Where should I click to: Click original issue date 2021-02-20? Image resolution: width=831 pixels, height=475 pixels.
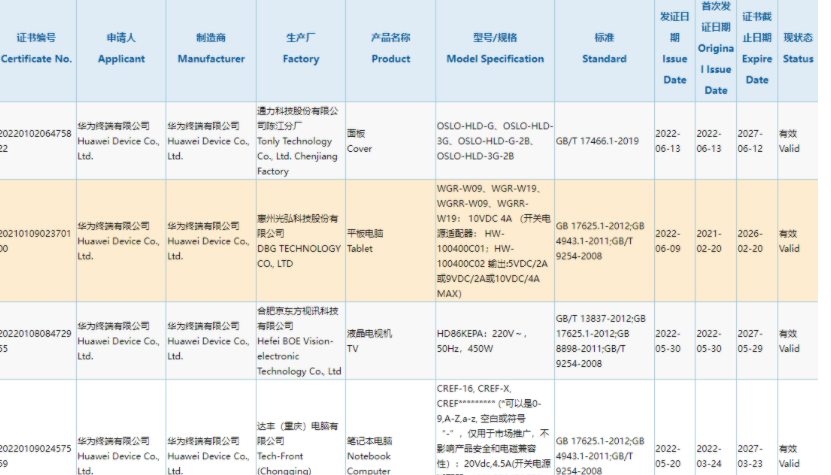[716, 241]
